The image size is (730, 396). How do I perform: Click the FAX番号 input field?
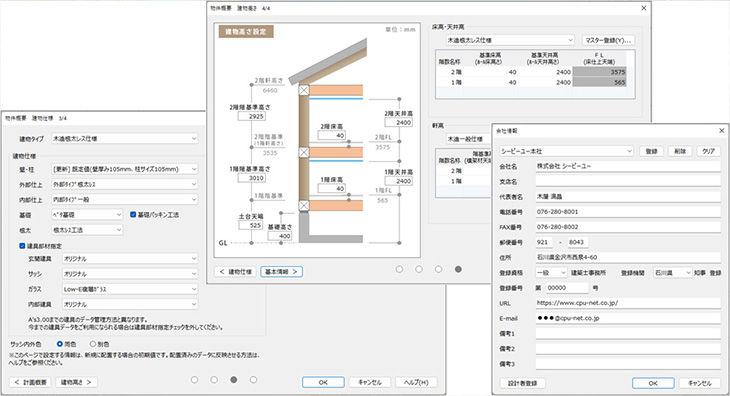coord(628,227)
